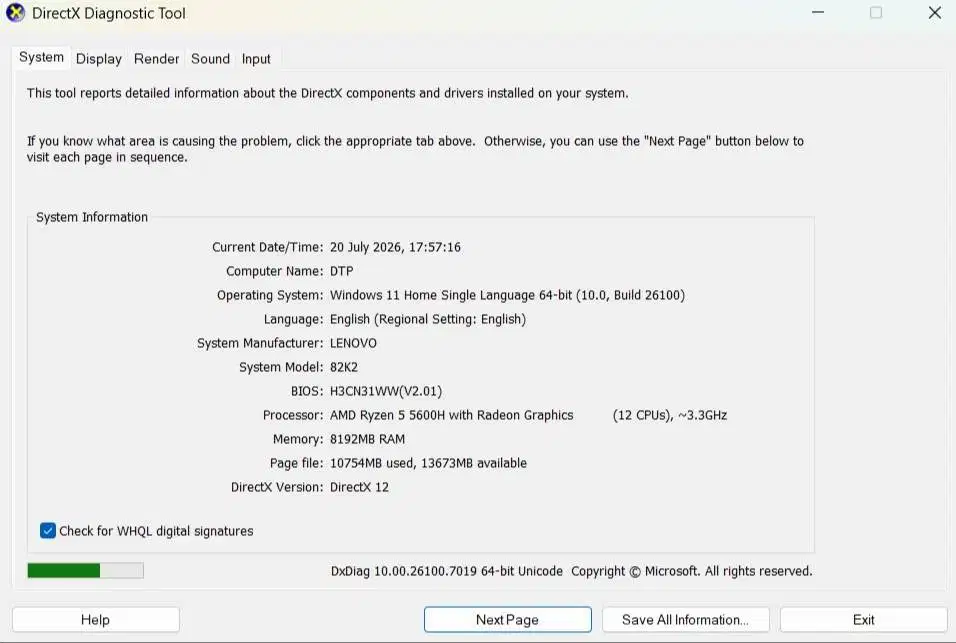Click the Windows 11 Home operating system value
The image size is (956, 643).
[507, 296]
